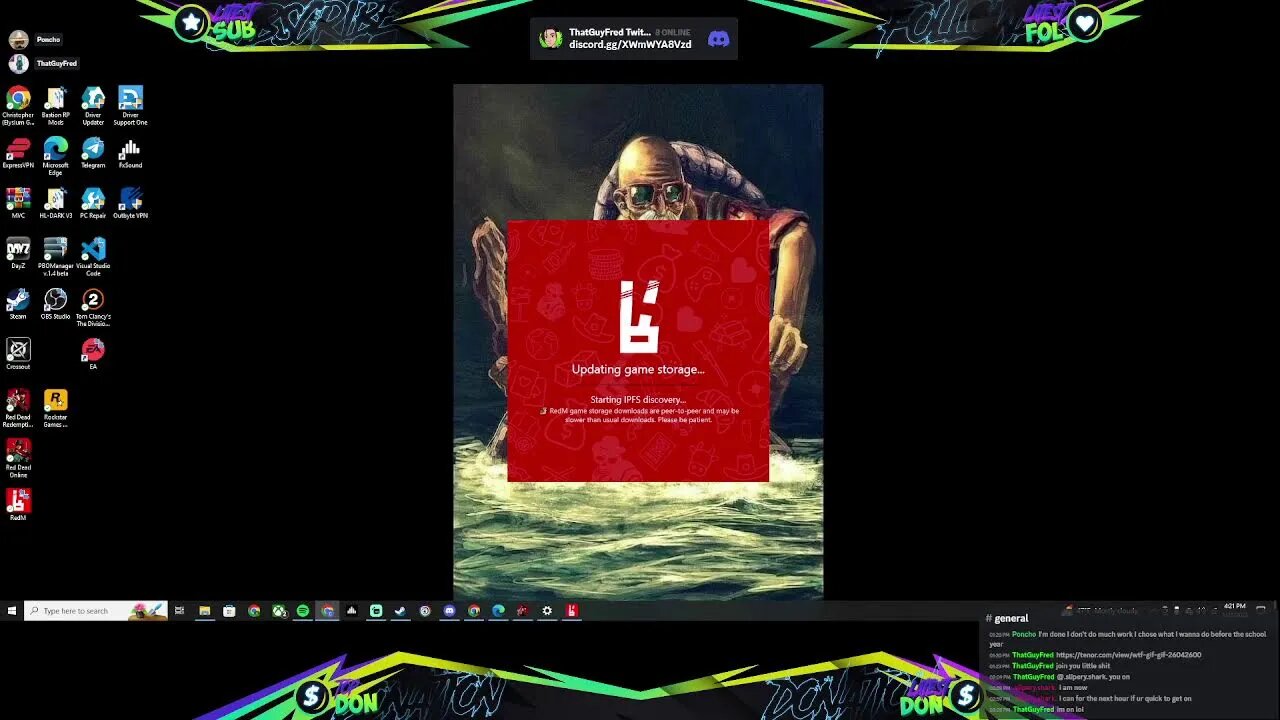The height and width of the screenshot is (720, 1280).
Task: Launch DayZ from the desktop
Action: click(x=18, y=253)
